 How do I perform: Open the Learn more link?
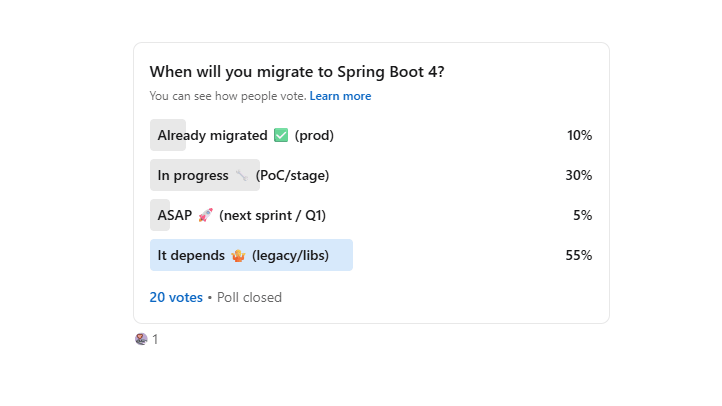pos(340,96)
